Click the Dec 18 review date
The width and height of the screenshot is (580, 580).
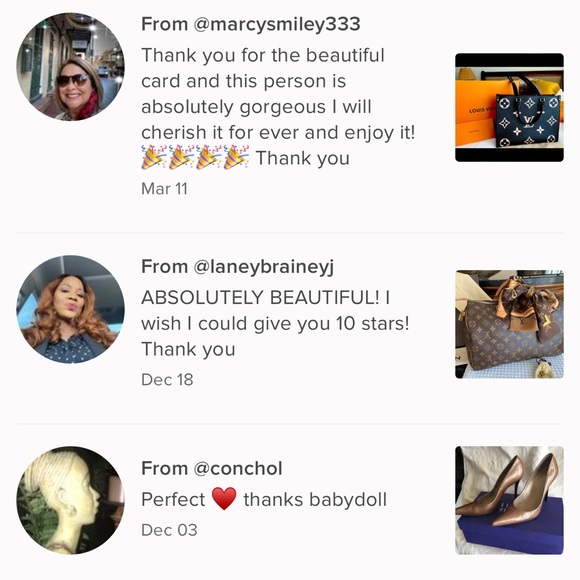click(x=167, y=380)
